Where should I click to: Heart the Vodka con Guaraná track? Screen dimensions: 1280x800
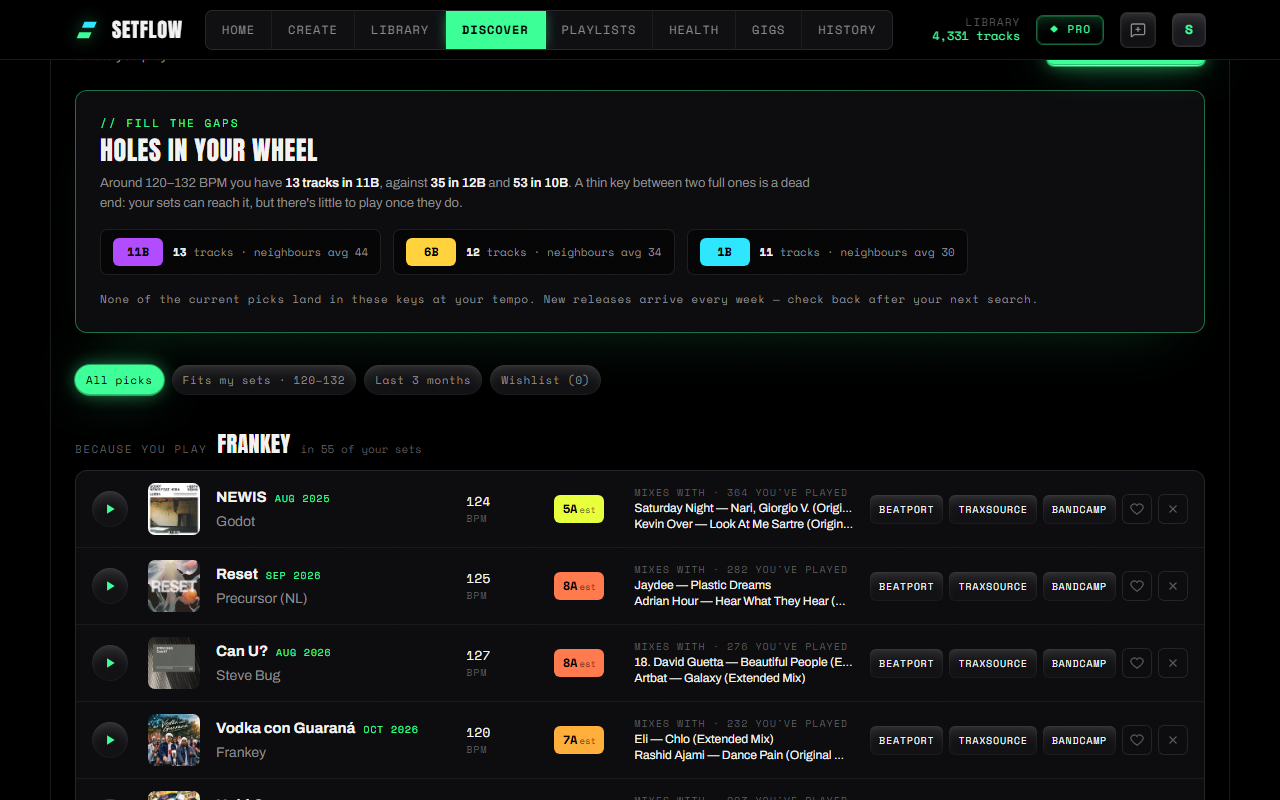[1137, 740]
